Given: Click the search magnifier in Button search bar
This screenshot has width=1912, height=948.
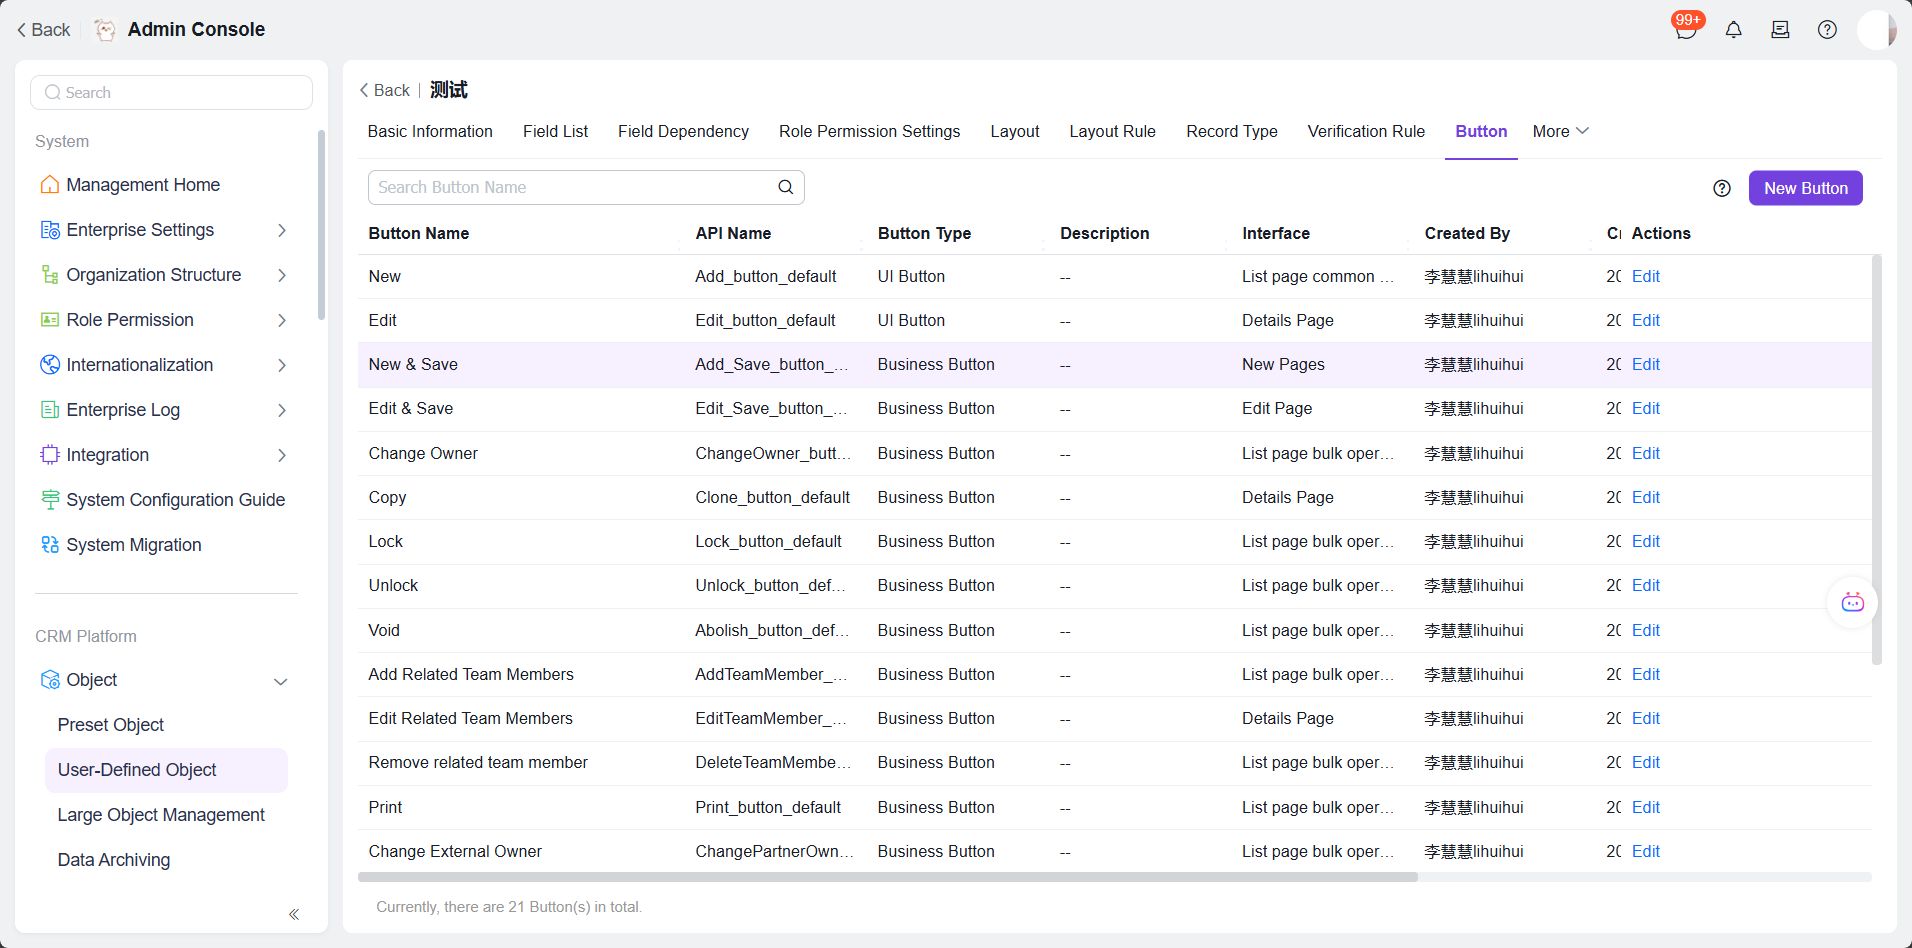Looking at the screenshot, I should 784,187.
